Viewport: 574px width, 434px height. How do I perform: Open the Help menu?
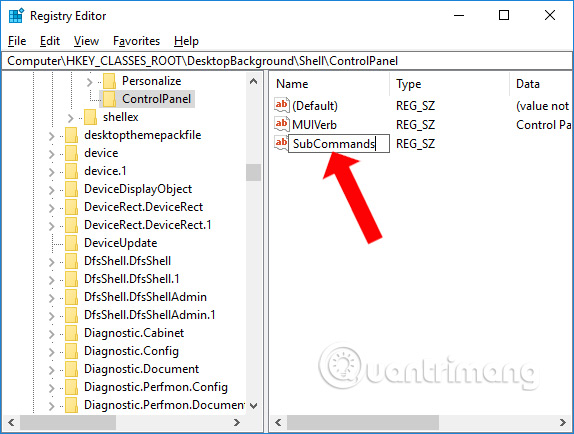(x=186, y=41)
